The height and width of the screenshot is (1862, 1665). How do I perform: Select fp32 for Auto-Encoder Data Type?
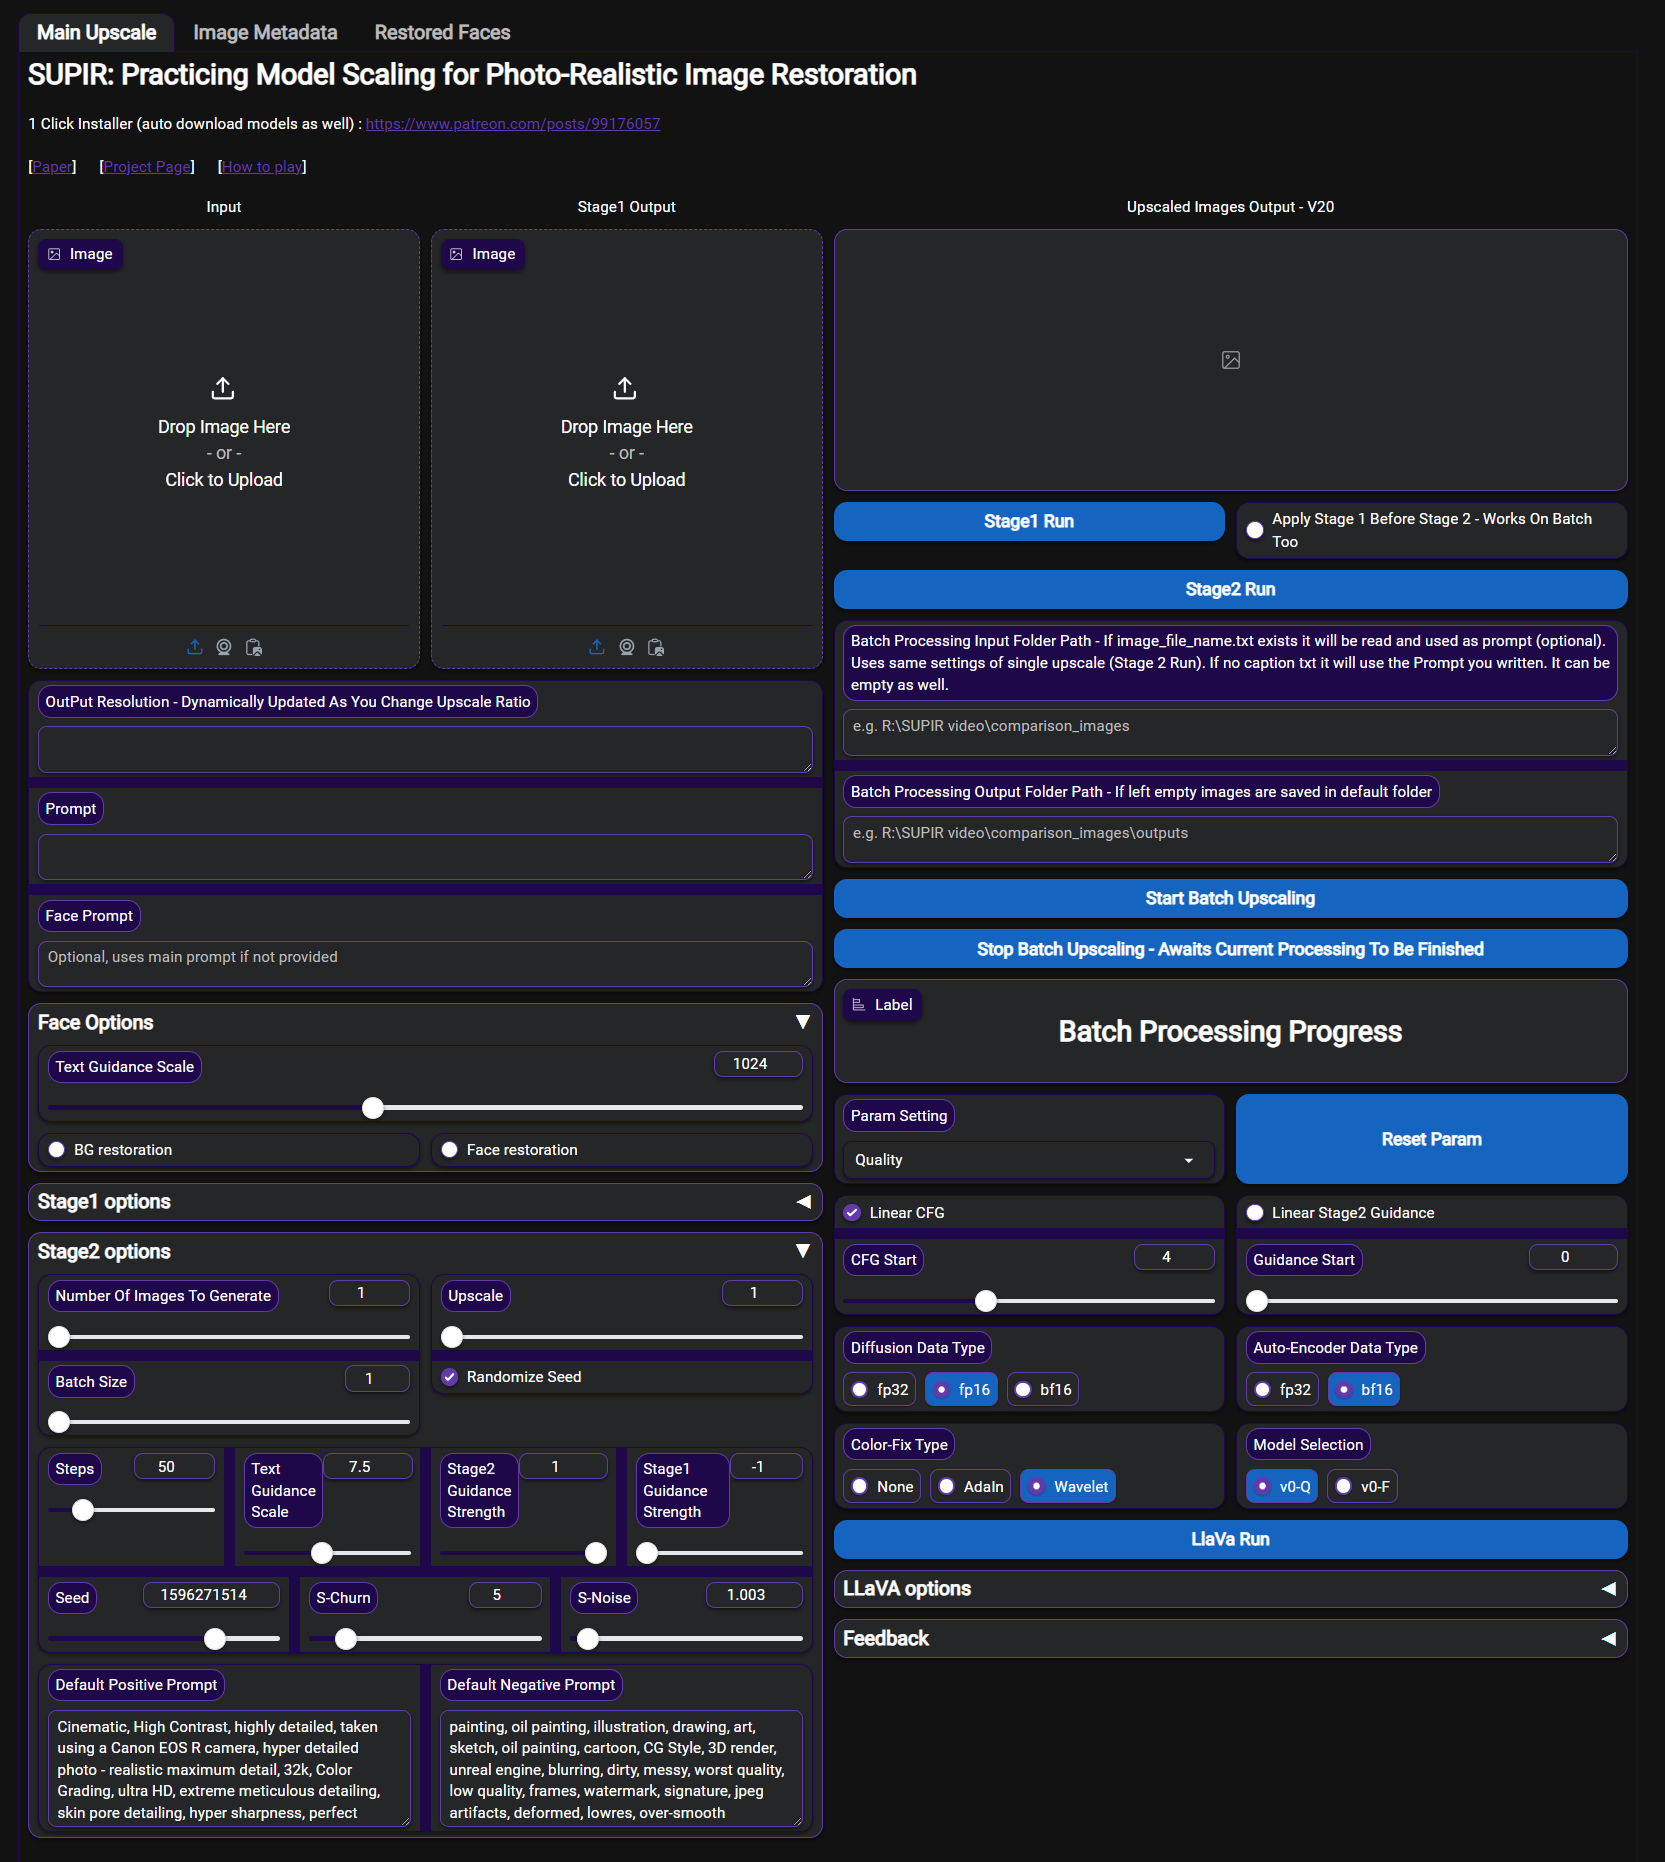(1283, 1390)
